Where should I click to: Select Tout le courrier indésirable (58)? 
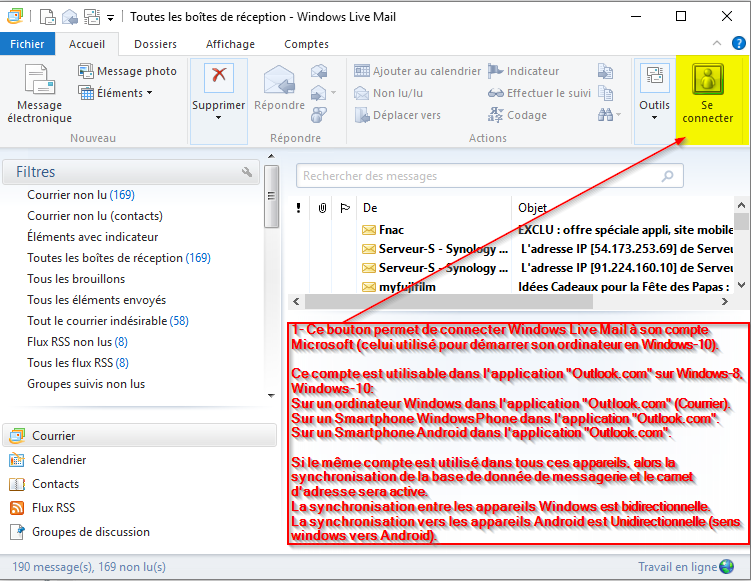(108, 321)
